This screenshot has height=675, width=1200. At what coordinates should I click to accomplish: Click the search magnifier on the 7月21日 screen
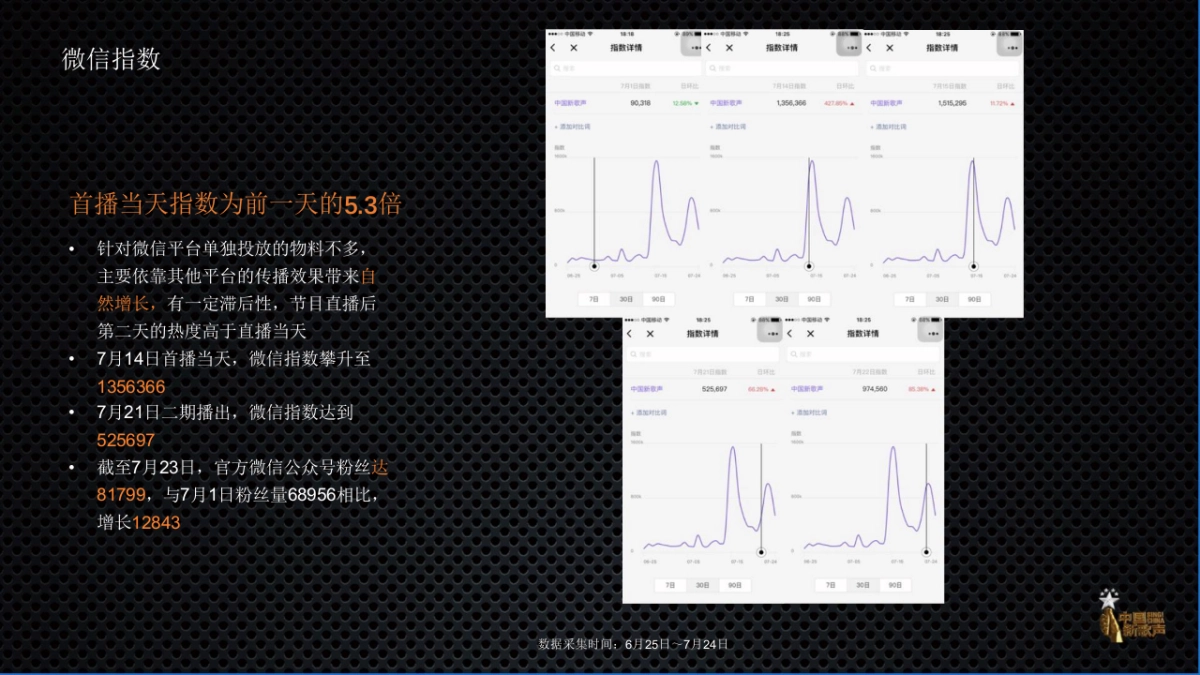coord(635,354)
